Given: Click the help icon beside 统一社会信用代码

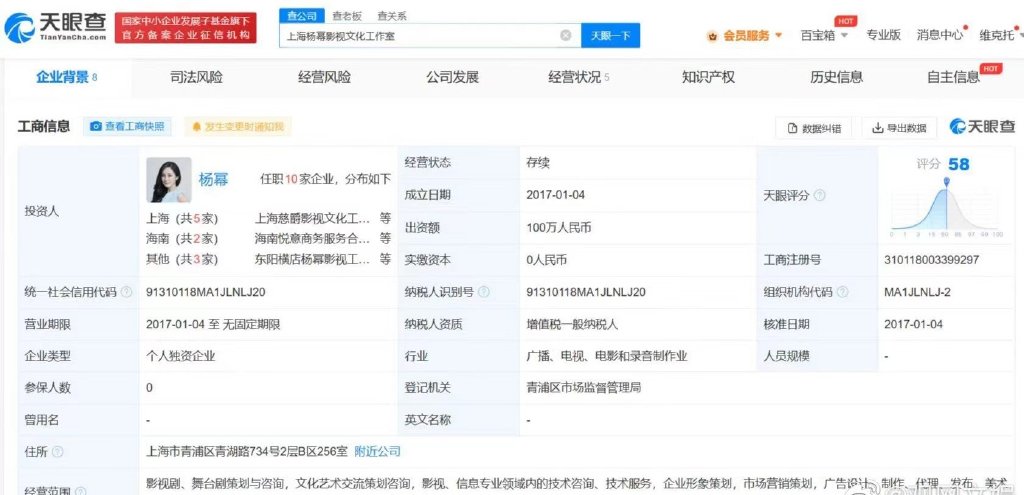Looking at the screenshot, I should [127, 292].
